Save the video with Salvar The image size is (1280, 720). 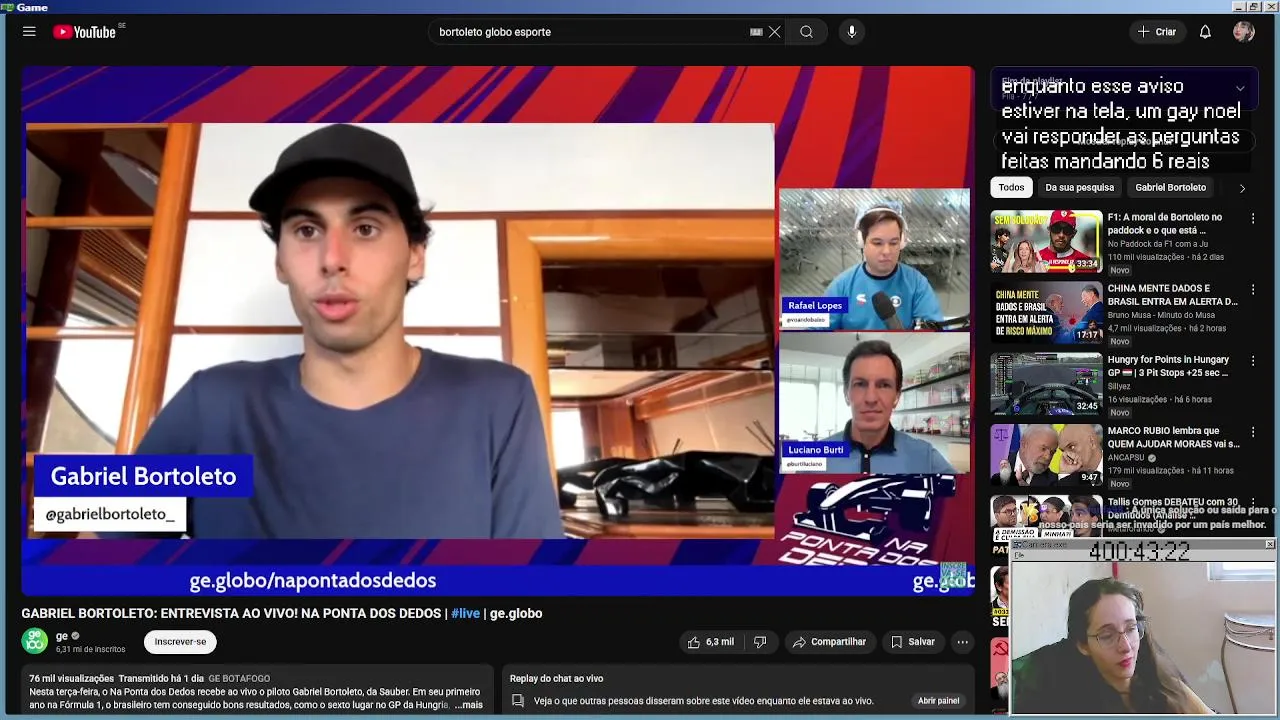point(912,642)
